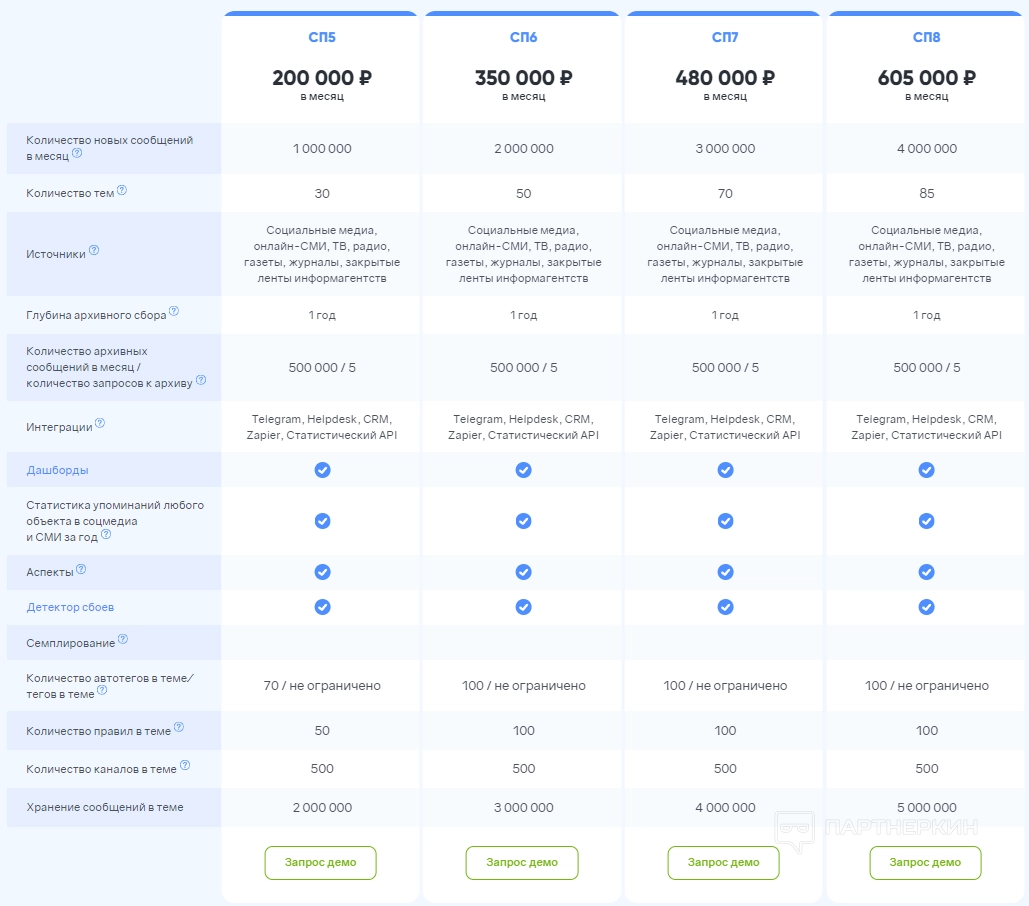
Task: Open the Детектор сбоев link
Action: (63, 607)
